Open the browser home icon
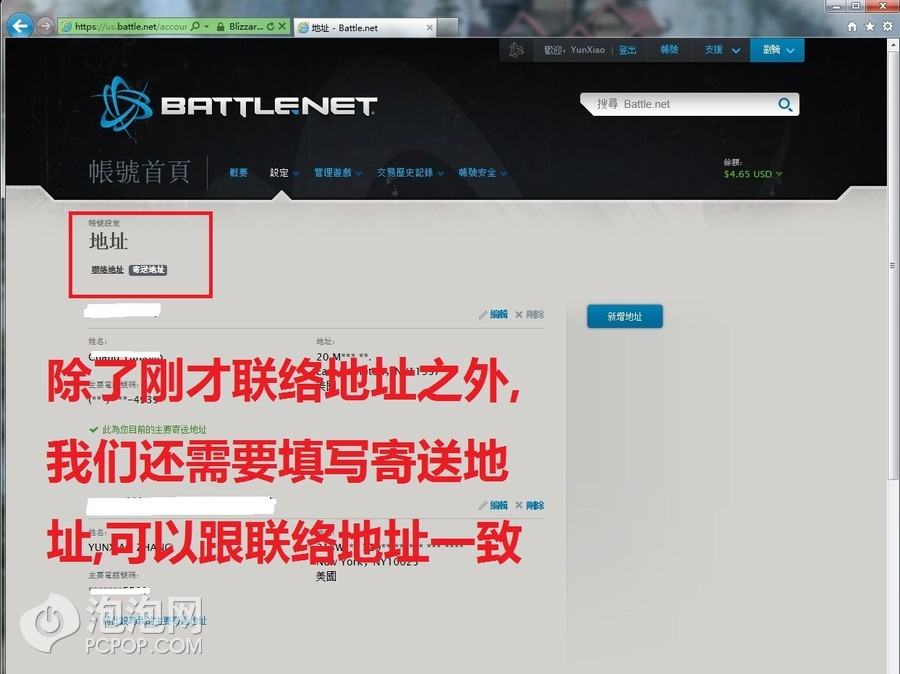Image resolution: width=900 pixels, height=674 pixels. 852,26
